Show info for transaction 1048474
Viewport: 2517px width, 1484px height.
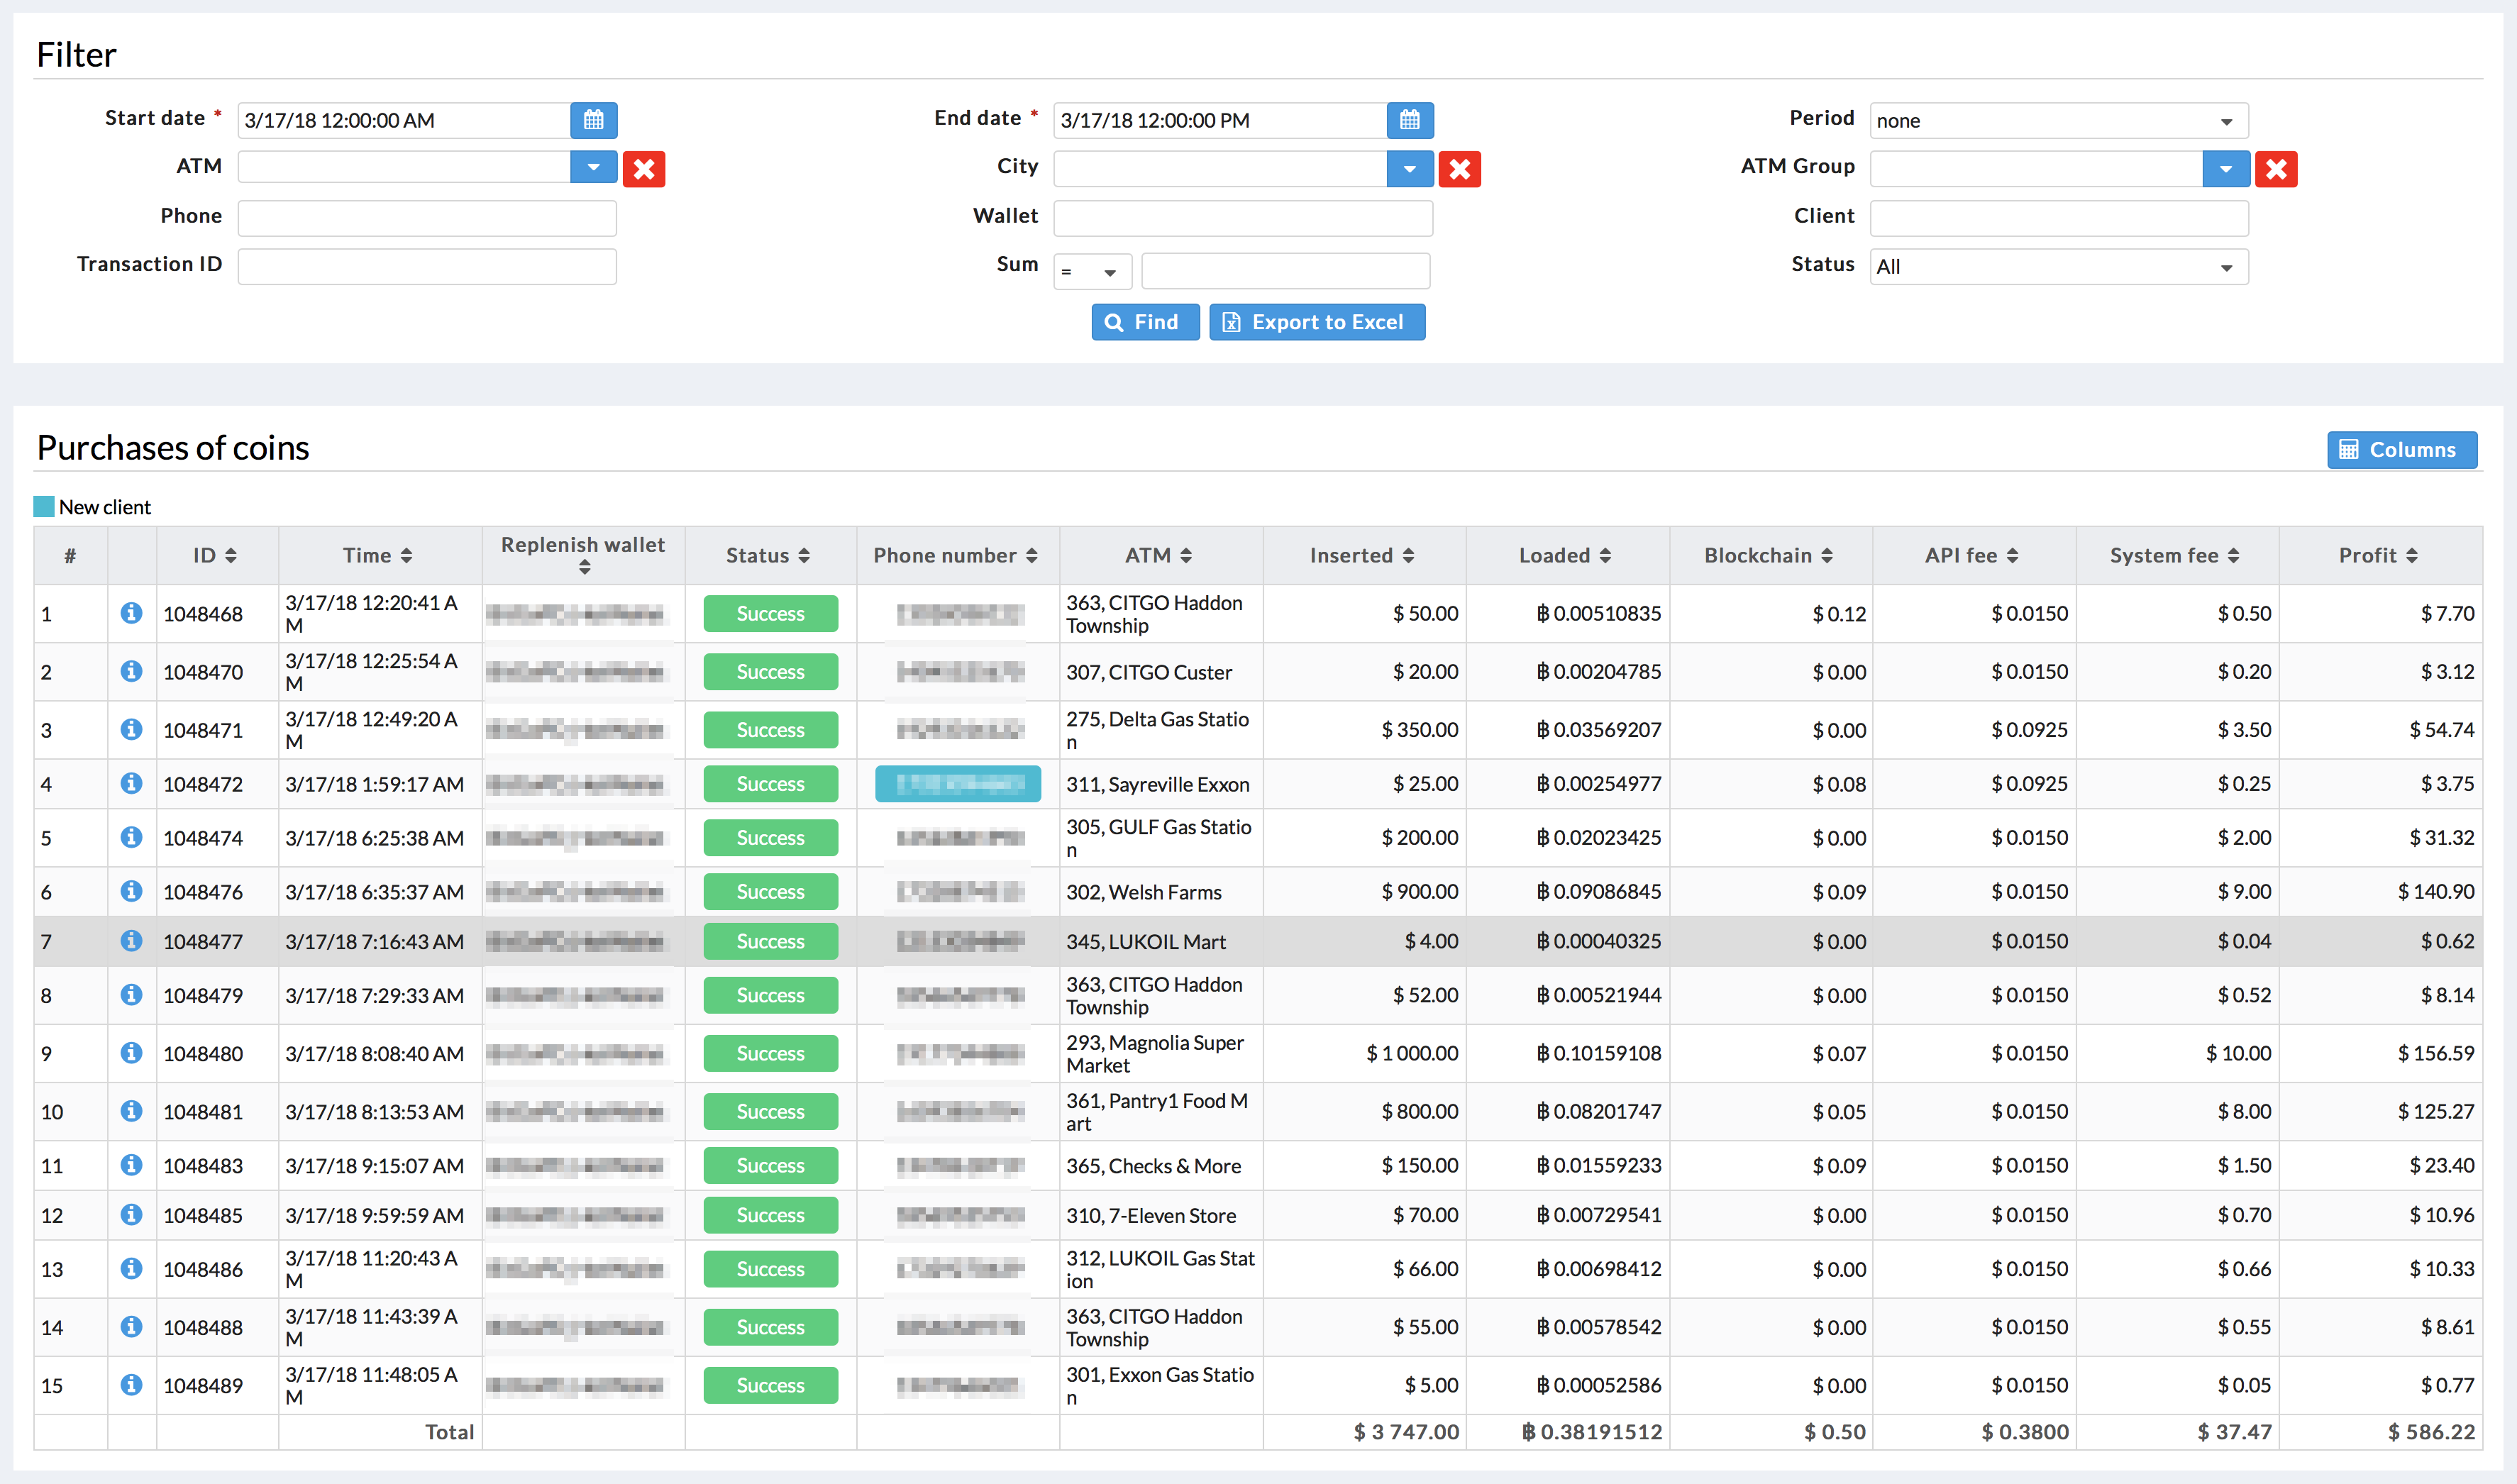pos(131,837)
